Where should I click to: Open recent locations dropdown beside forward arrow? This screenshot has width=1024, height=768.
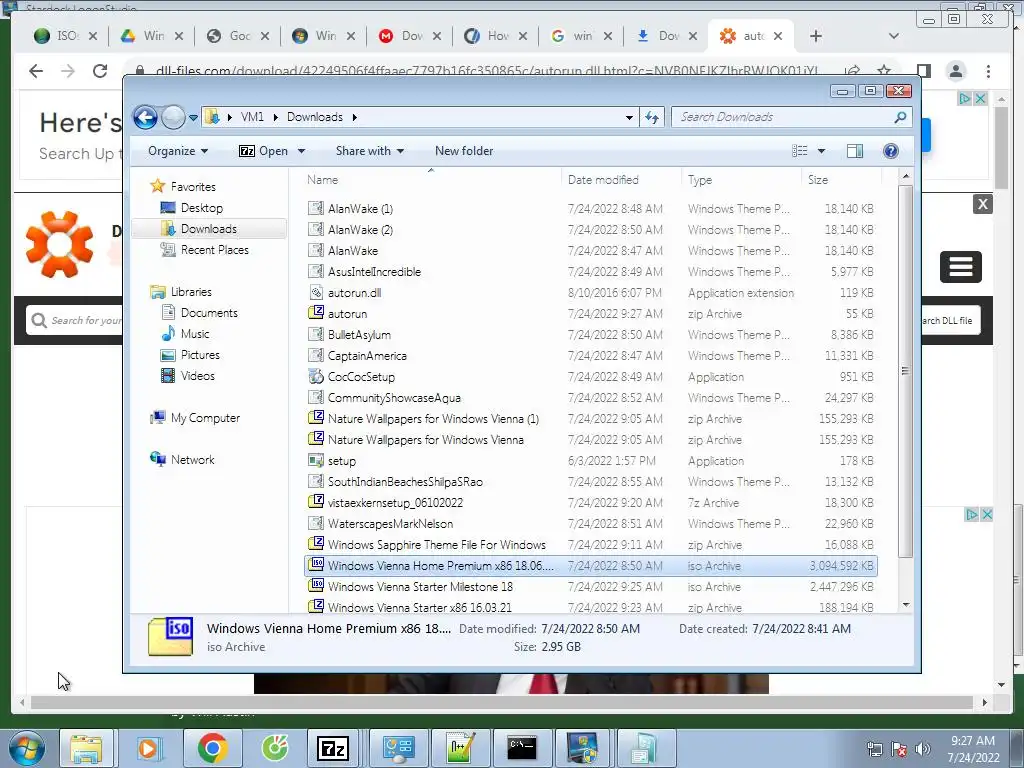point(193,118)
